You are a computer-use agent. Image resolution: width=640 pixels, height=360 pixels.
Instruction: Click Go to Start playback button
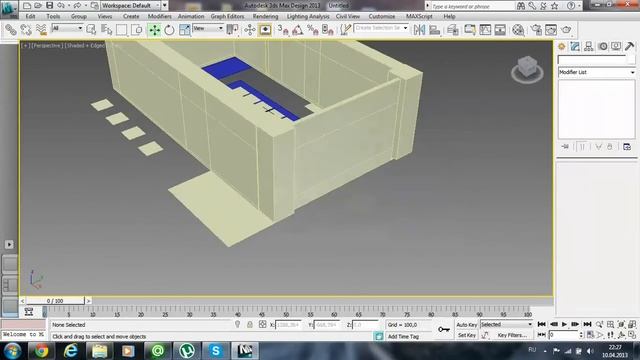pyautogui.click(x=542, y=324)
